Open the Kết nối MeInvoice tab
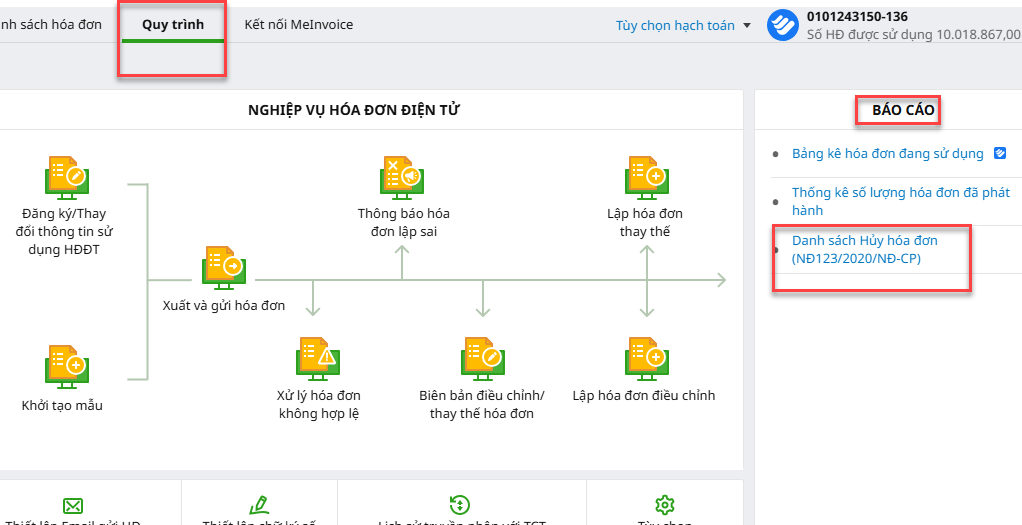The image size is (1022, 525). pos(298,24)
